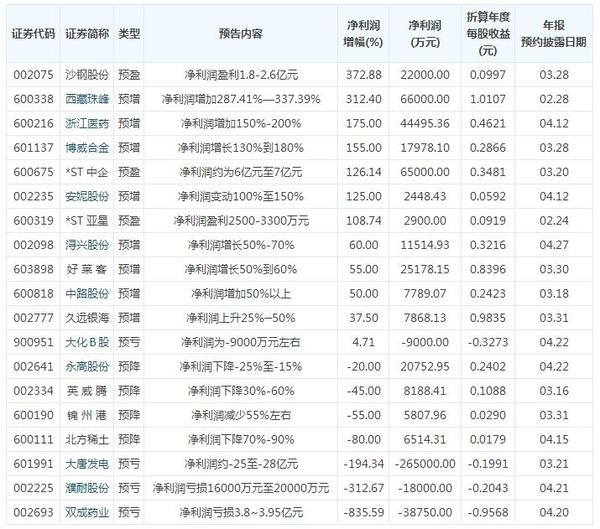The image size is (600, 529).
Task: Select stock code 600319
Action: click(33, 221)
